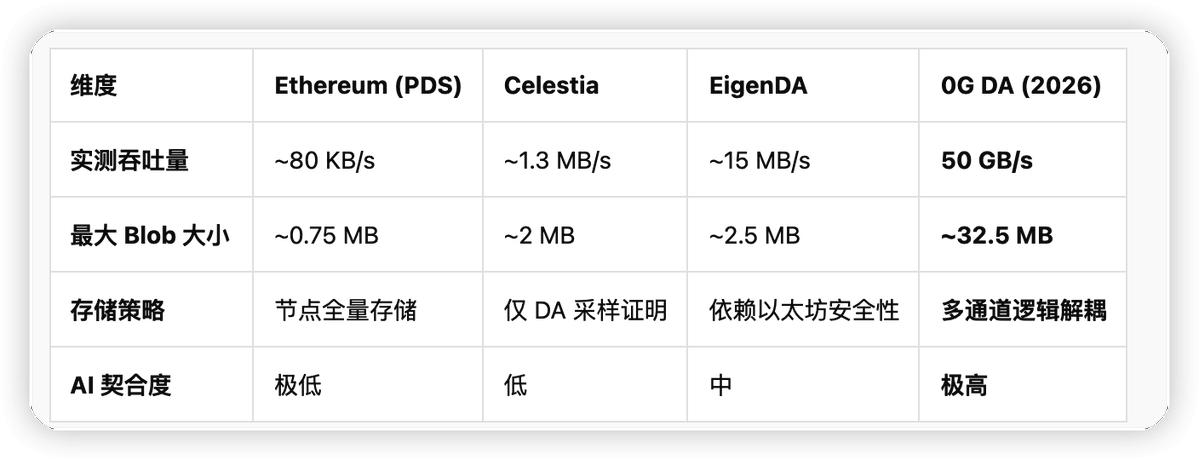This screenshot has height=460, width=1199.
Task: Select the 仅 DA 采样证明 cell
Action: pos(585,311)
